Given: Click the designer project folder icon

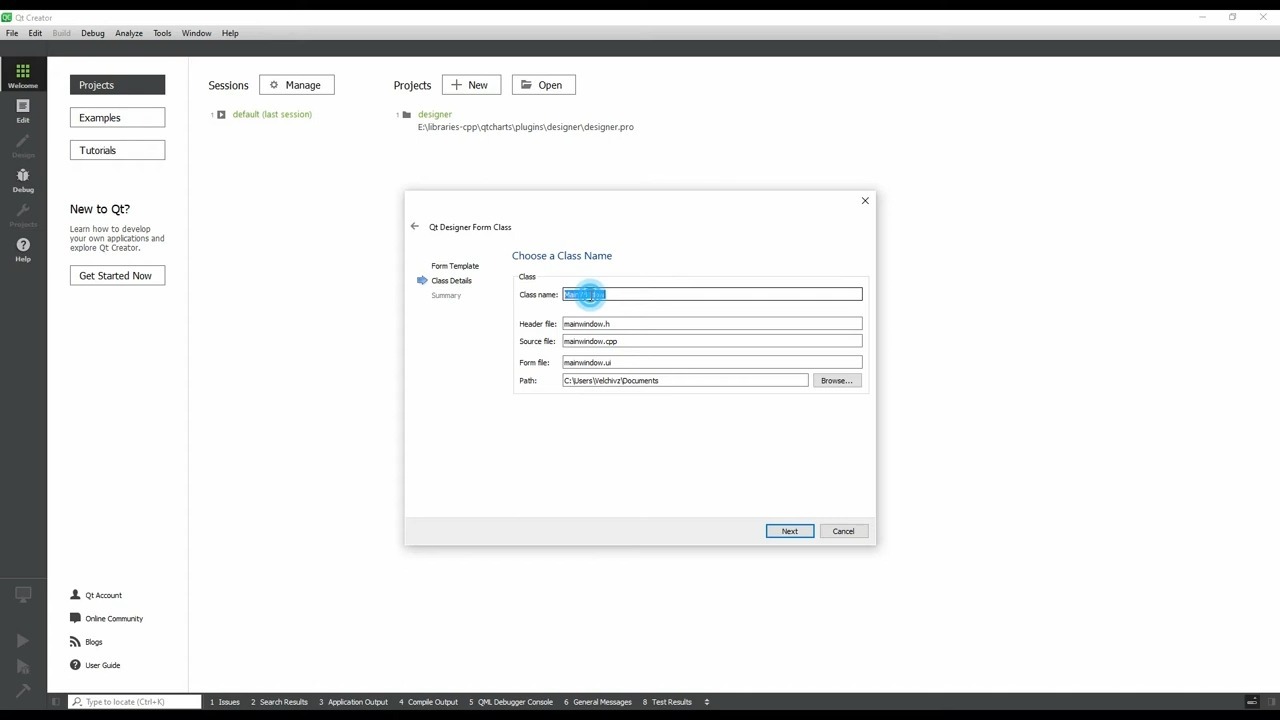Looking at the screenshot, I should [406, 115].
